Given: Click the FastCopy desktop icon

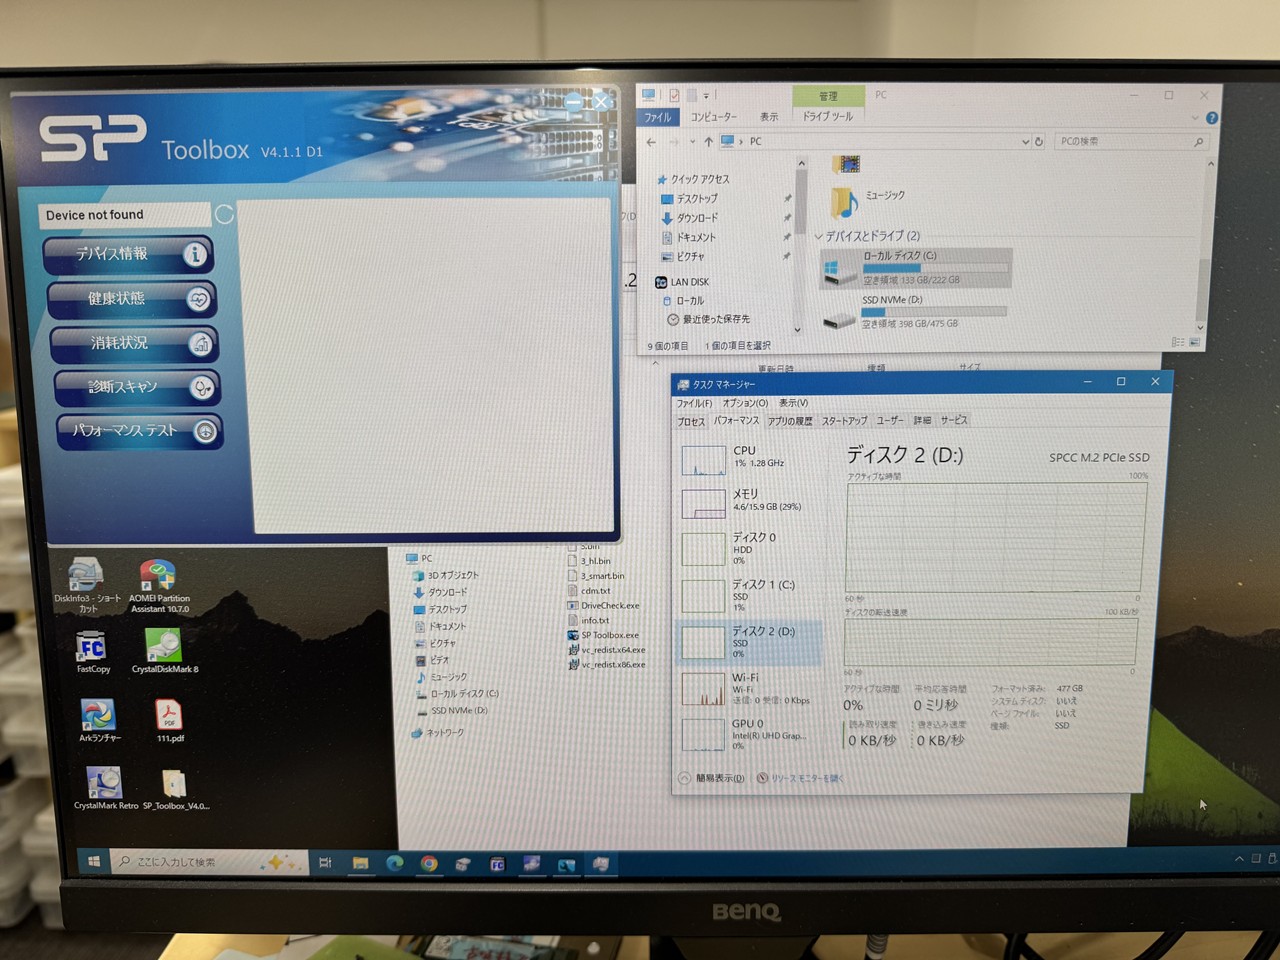Looking at the screenshot, I should [92, 647].
